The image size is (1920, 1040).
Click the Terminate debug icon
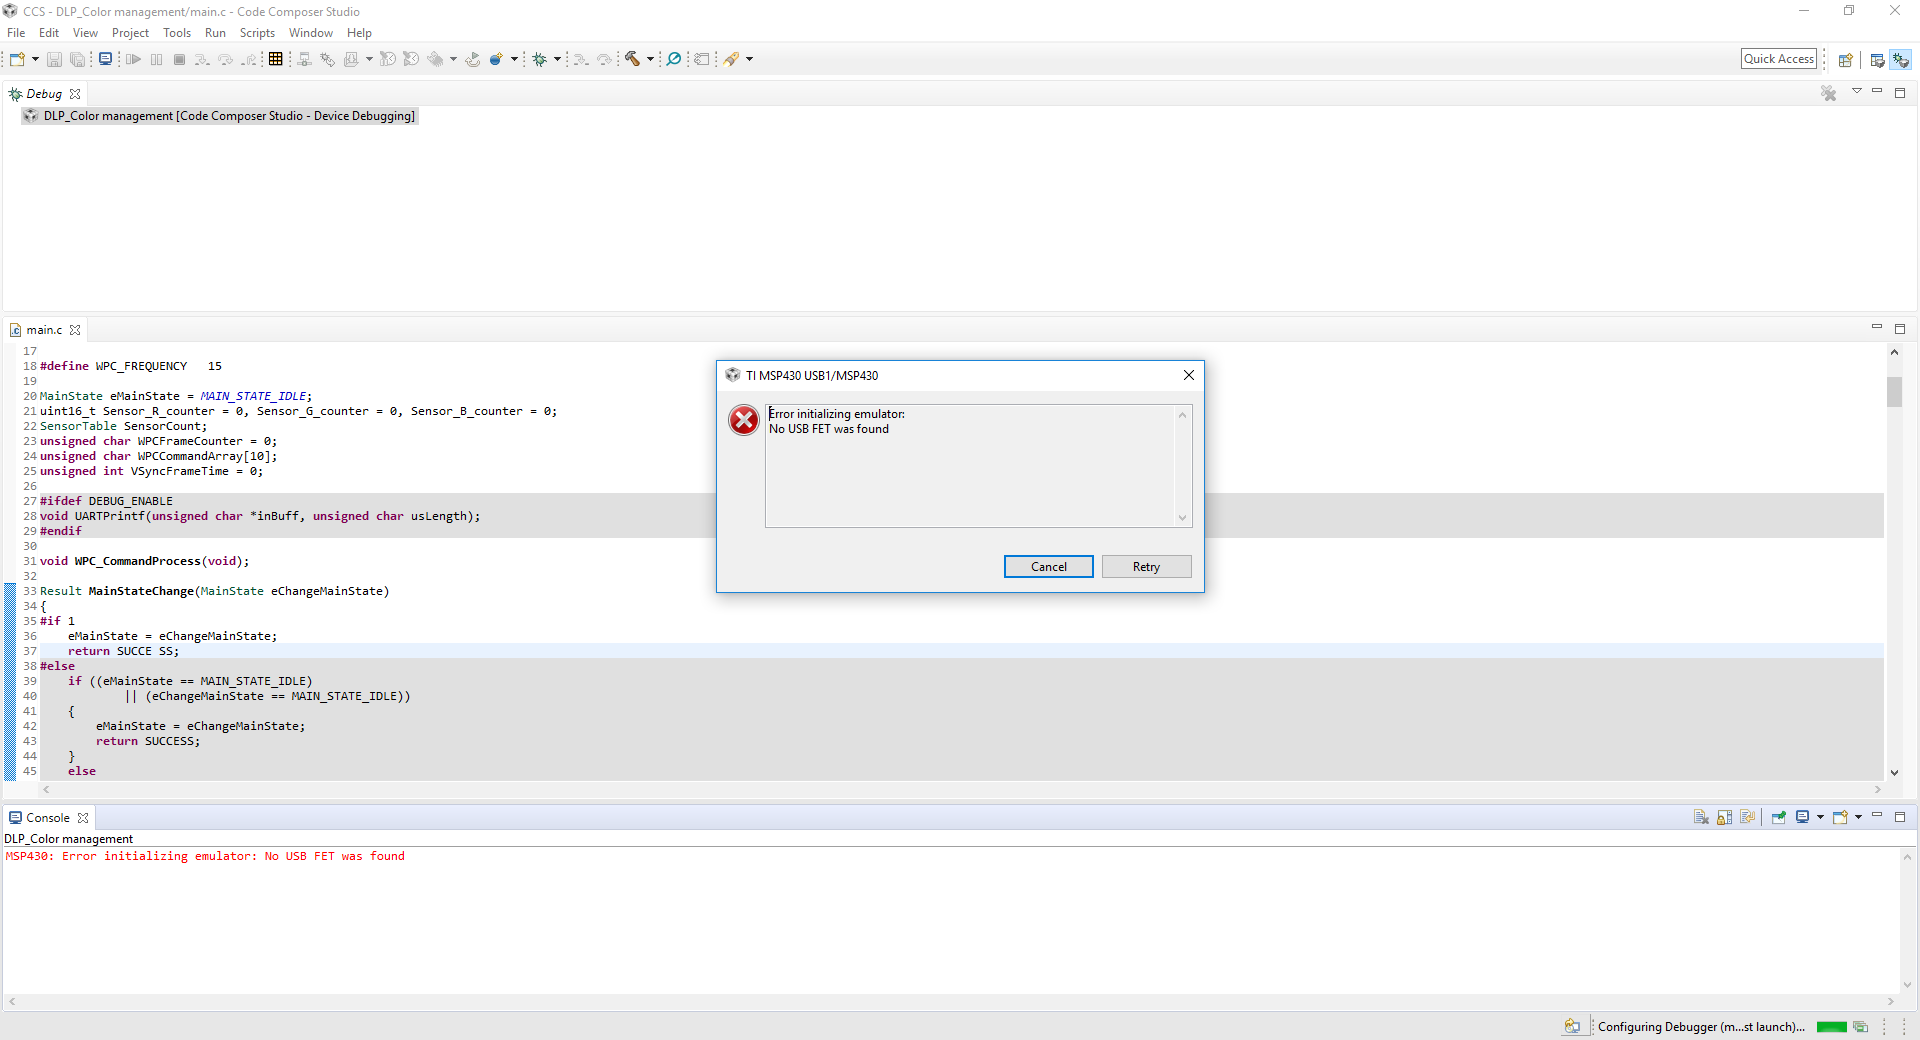click(179, 59)
